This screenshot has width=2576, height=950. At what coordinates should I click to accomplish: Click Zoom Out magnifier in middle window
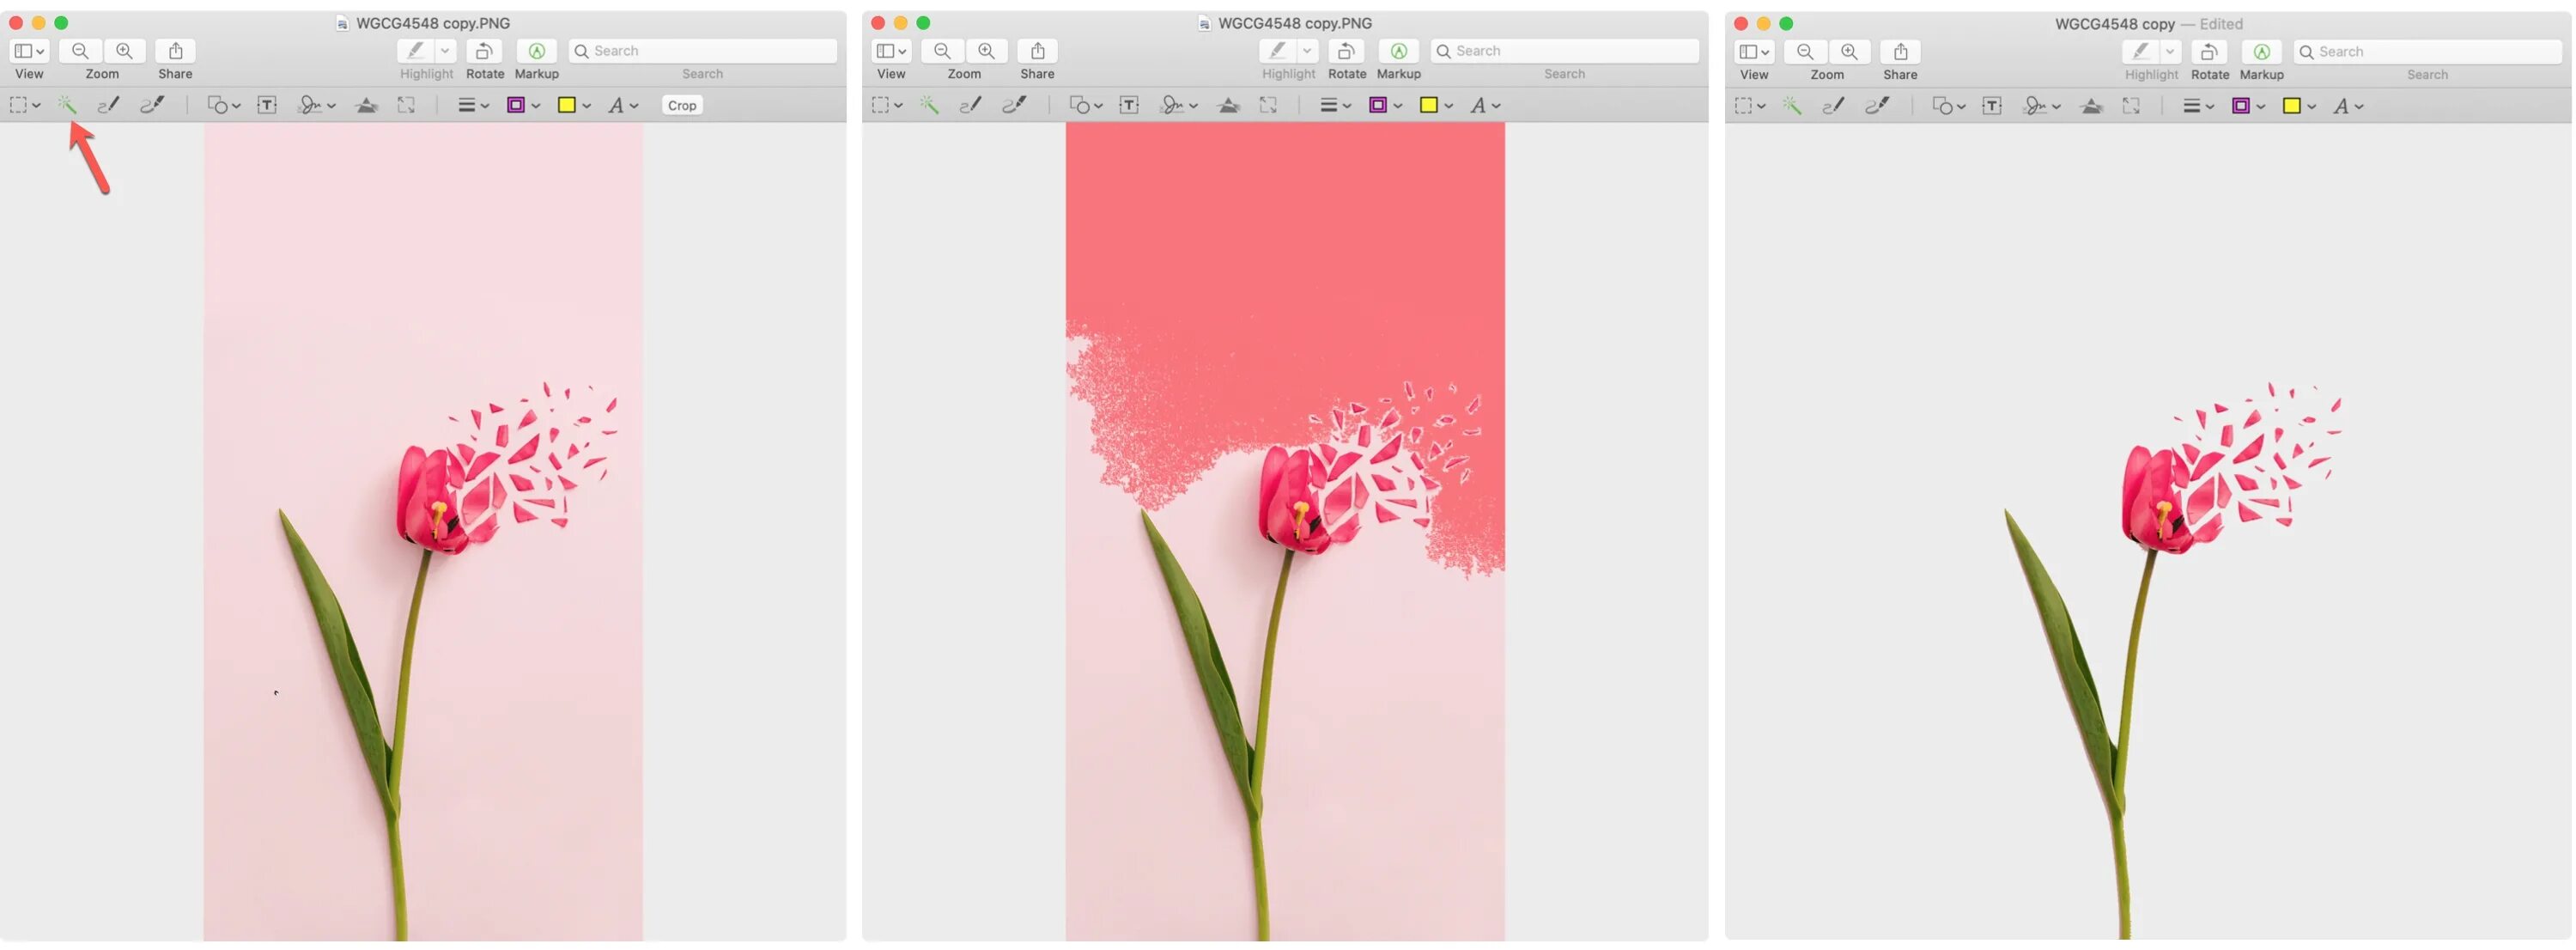click(942, 51)
